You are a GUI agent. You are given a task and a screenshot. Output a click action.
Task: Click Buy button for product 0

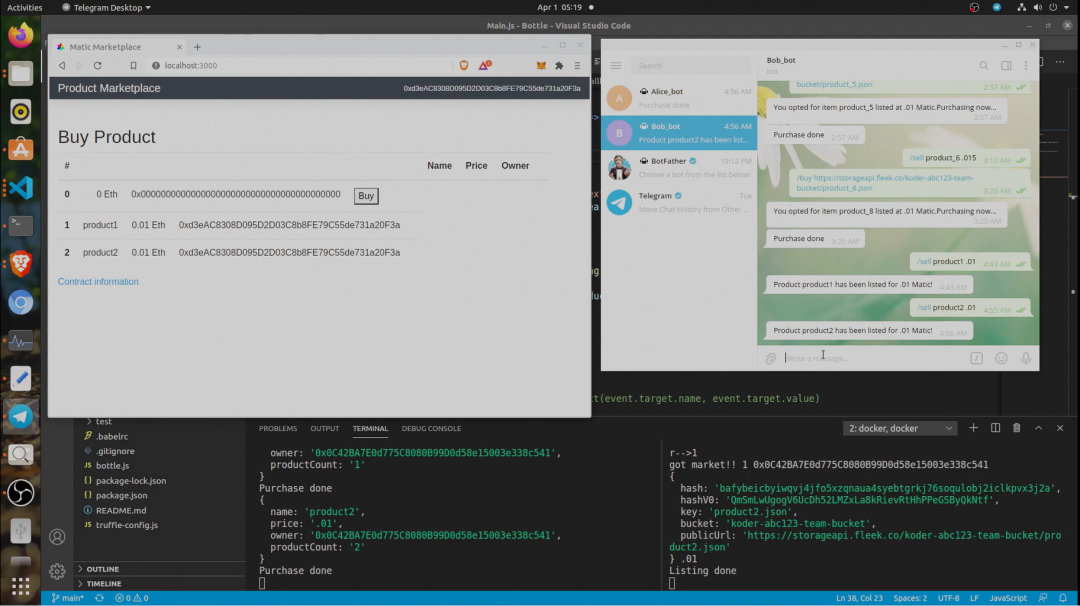point(366,196)
